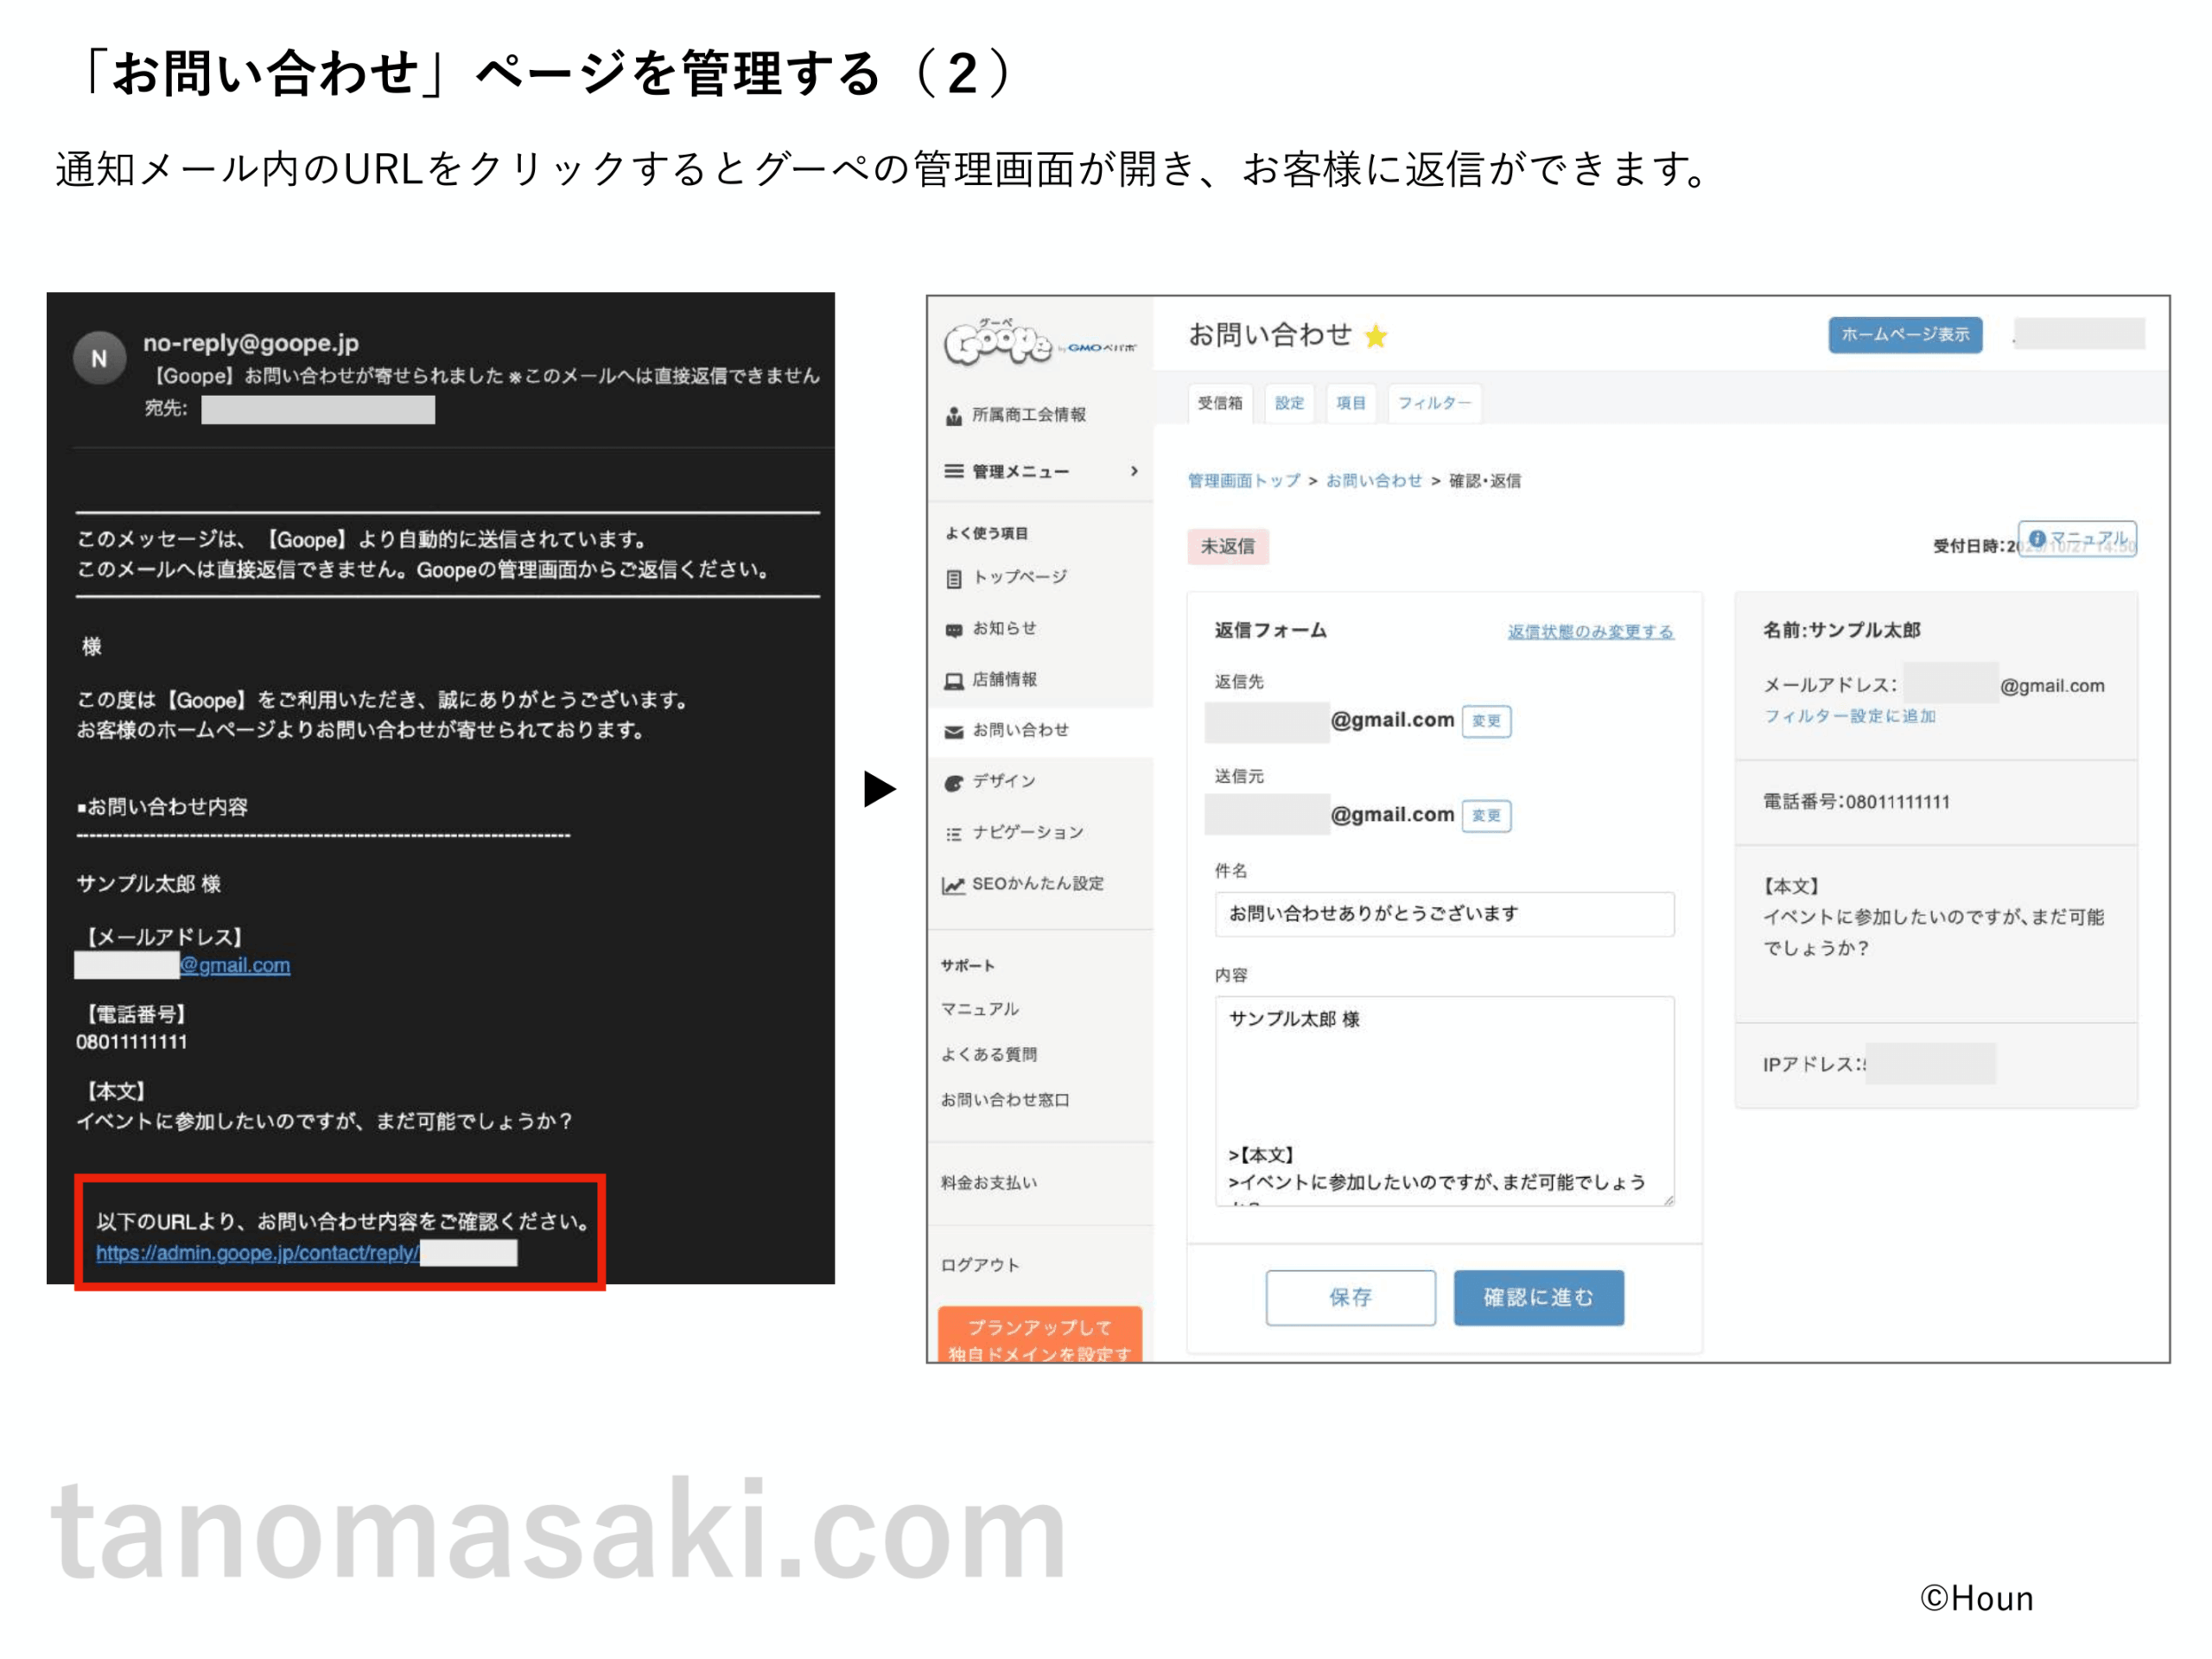Click the no-reply@goope.jp sender name

click(251, 343)
